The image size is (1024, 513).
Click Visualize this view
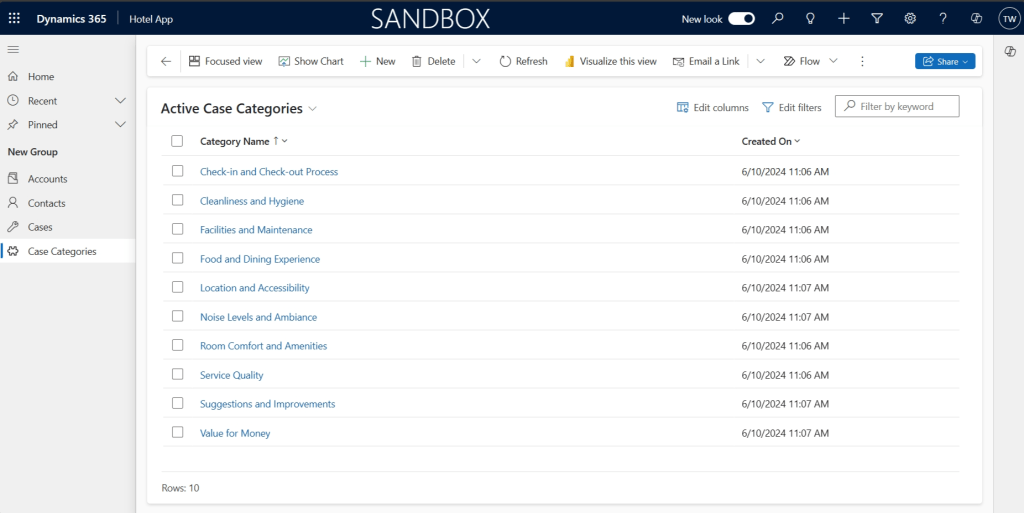click(x=610, y=61)
